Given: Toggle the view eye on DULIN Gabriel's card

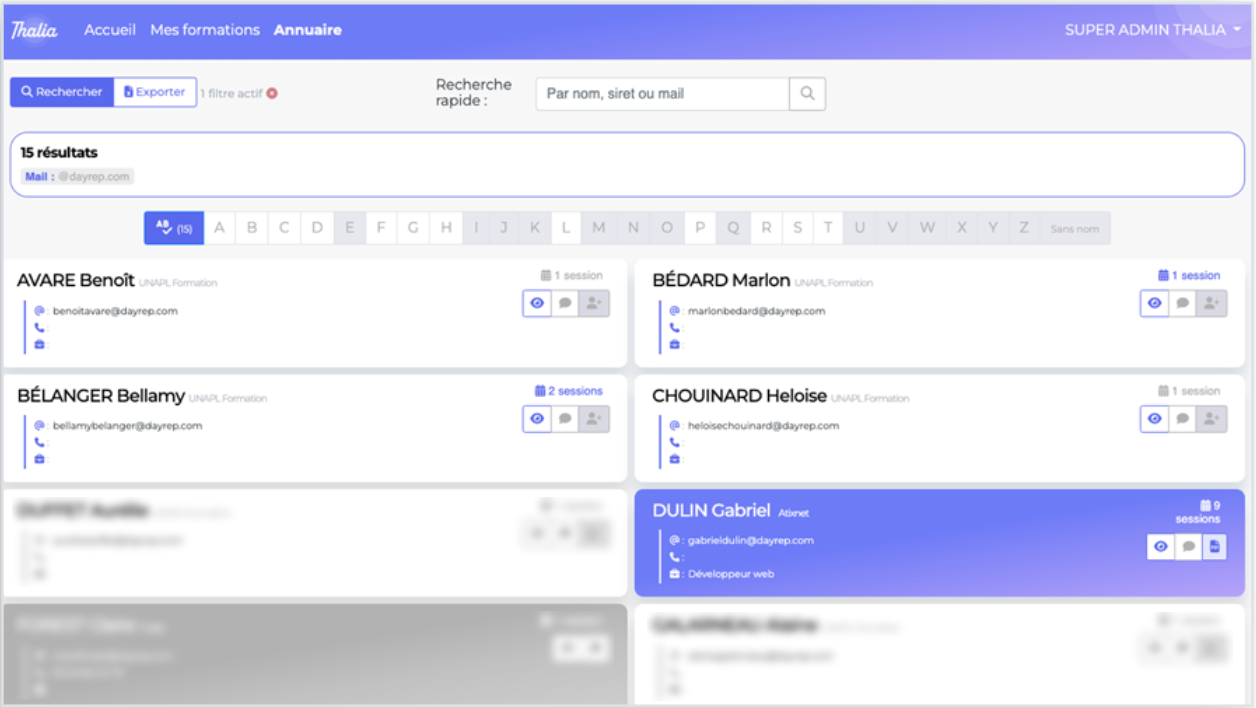Looking at the screenshot, I should [x=1160, y=547].
